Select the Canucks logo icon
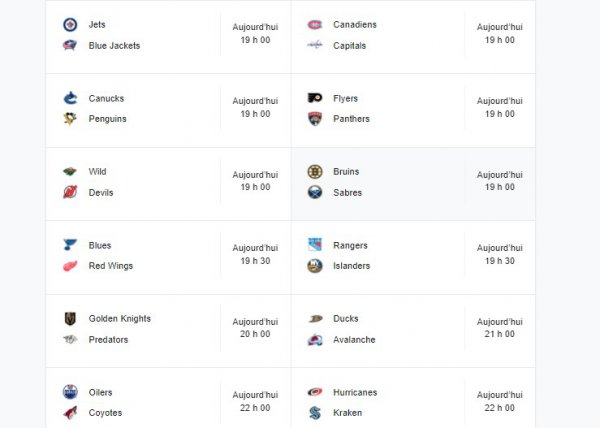The image size is (600, 428). (x=69, y=98)
